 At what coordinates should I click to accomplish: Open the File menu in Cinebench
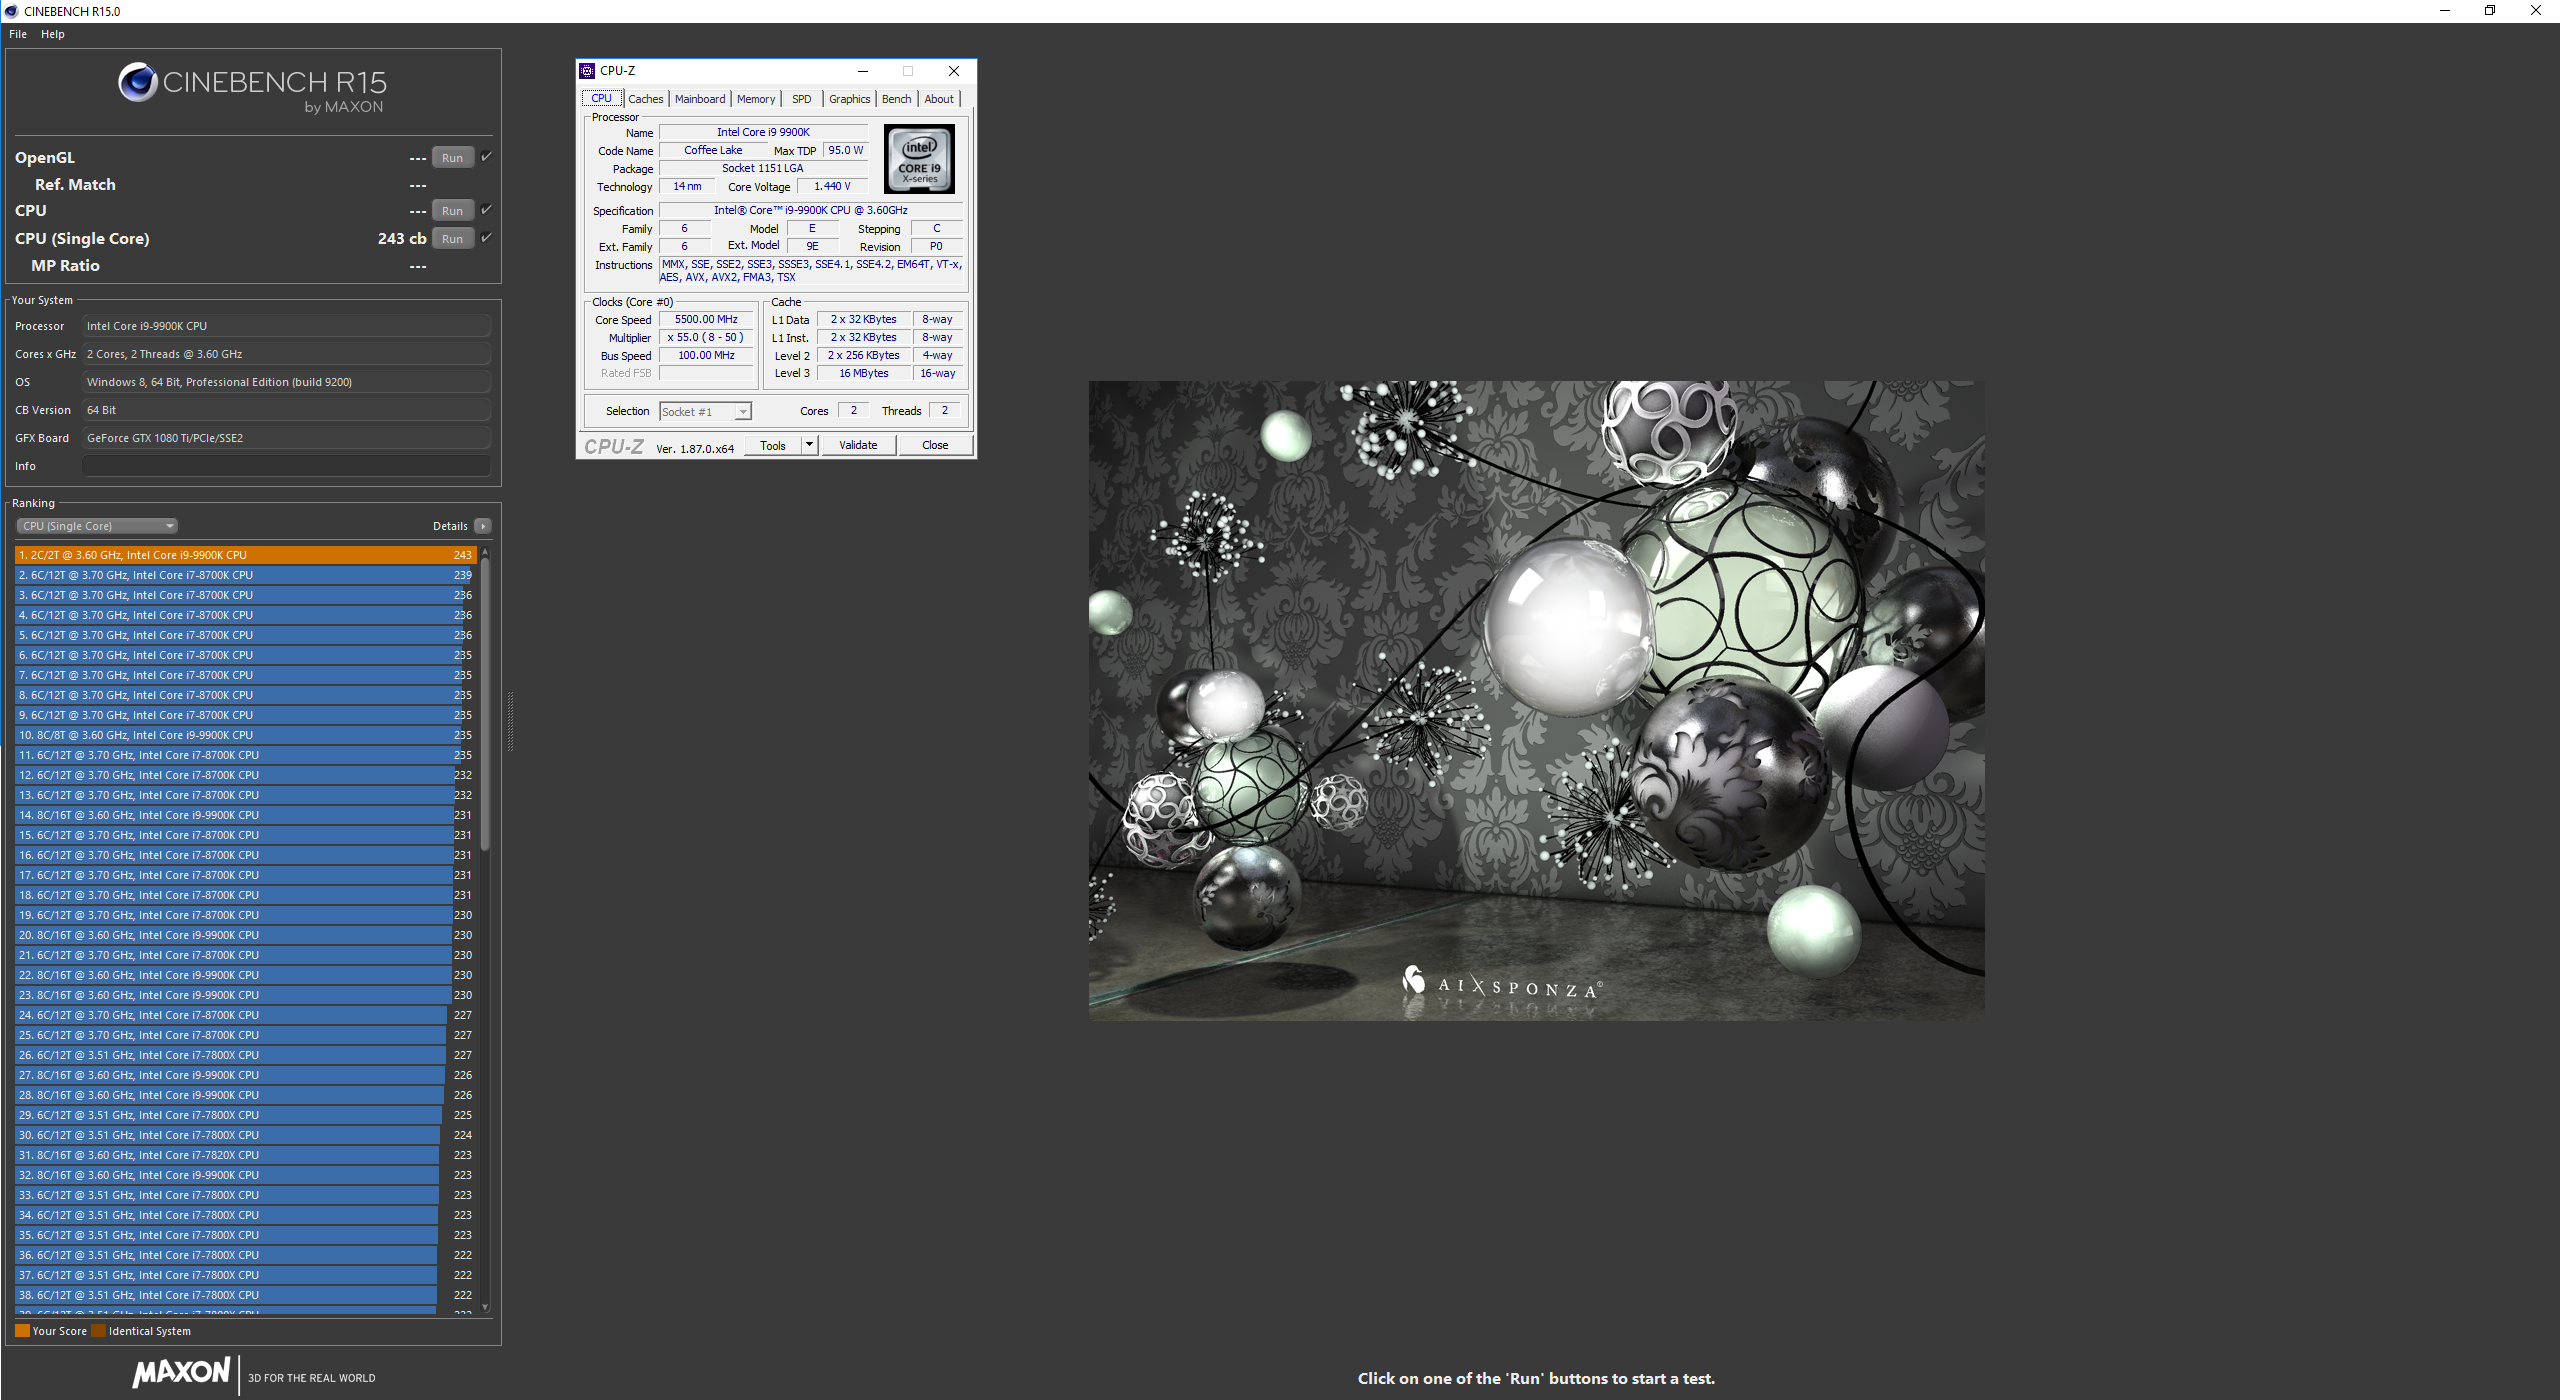click(18, 34)
